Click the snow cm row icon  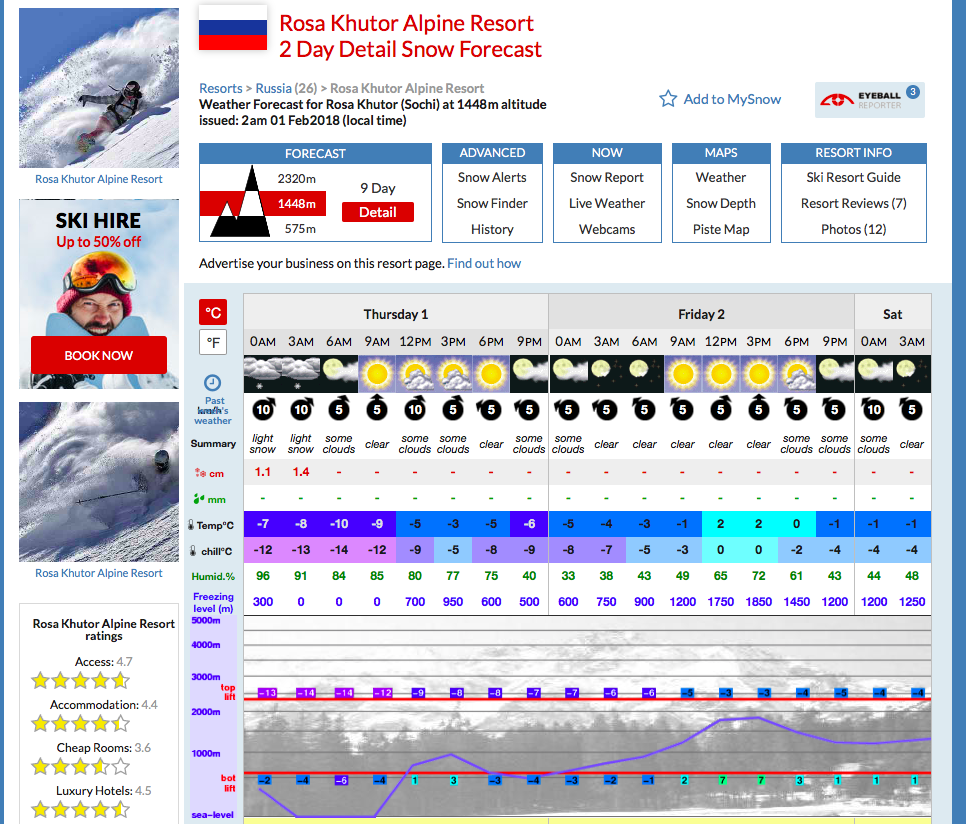(200, 473)
